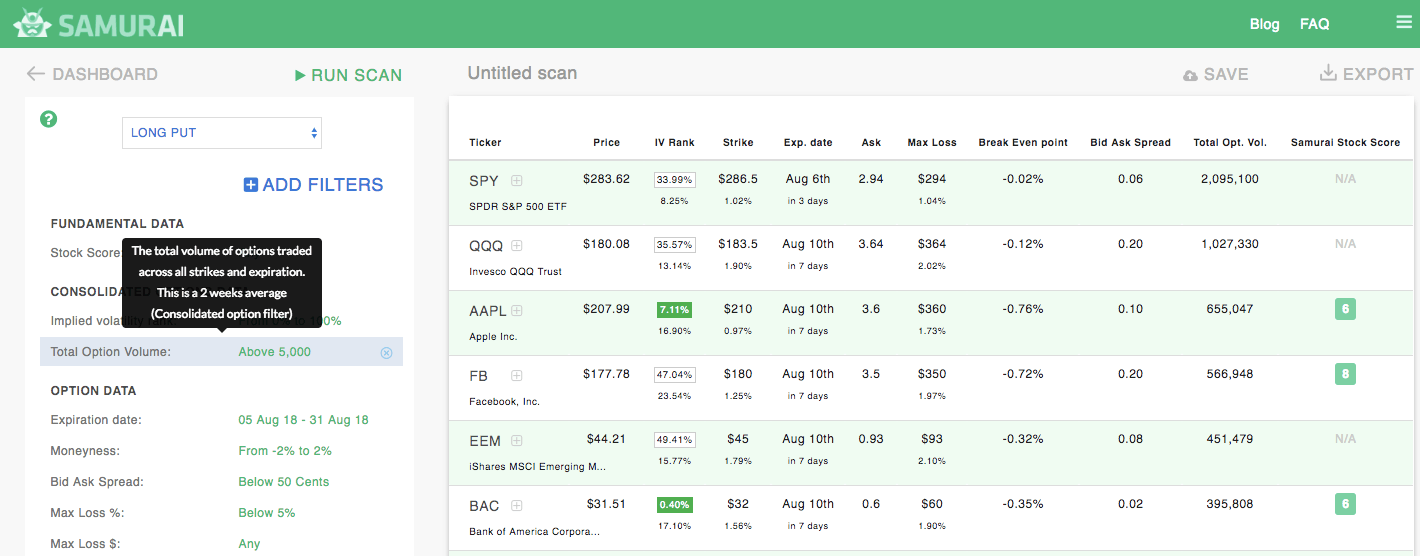This screenshot has width=1420, height=556.
Task: Sort by Ticker column header
Action: click(x=485, y=142)
